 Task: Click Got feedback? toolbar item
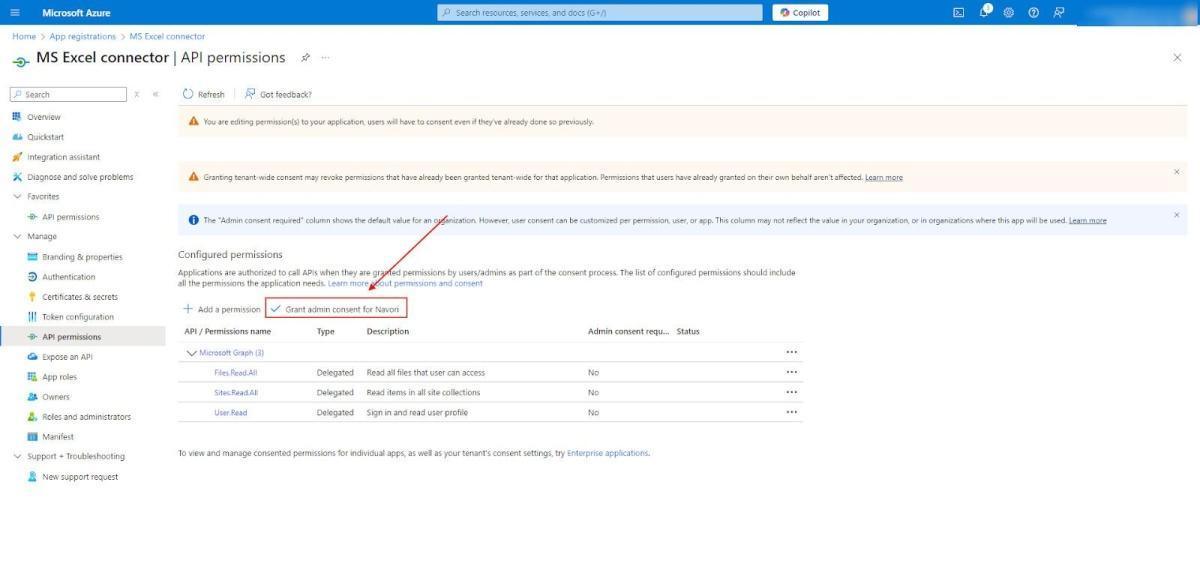click(278, 94)
